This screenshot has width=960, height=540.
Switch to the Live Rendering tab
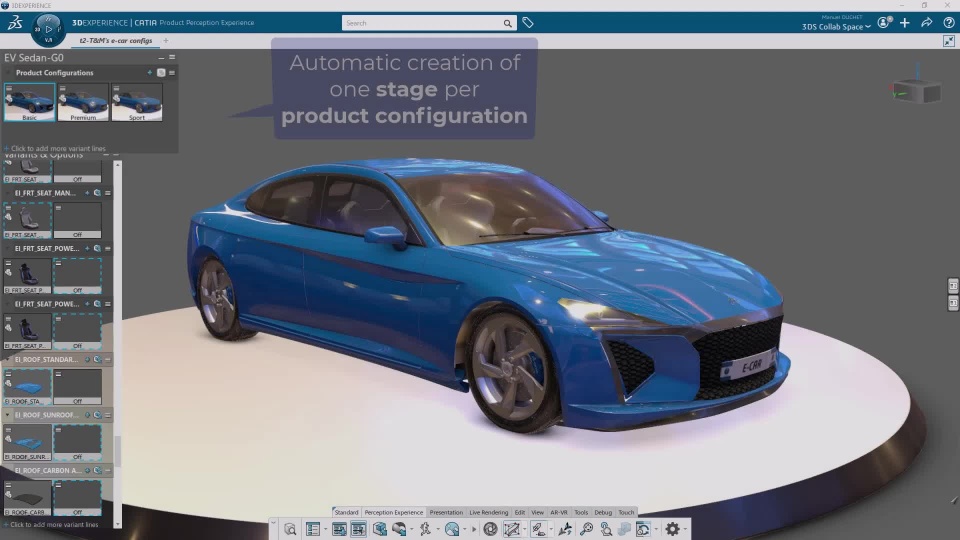tap(488, 512)
